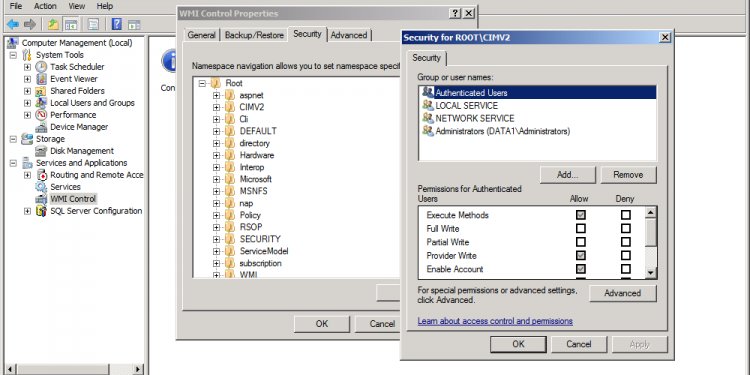Toggle Allow checkbox for Enable Account

pos(581,269)
